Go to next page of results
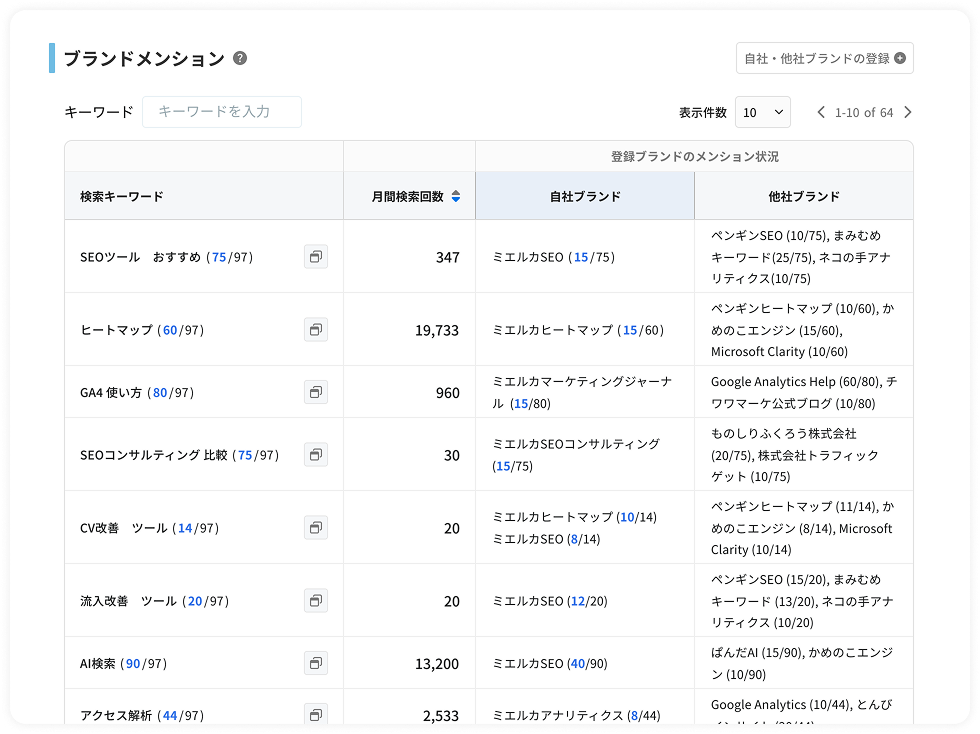Screen dimensions: 980x734 pyautogui.click(x=908, y=112)
